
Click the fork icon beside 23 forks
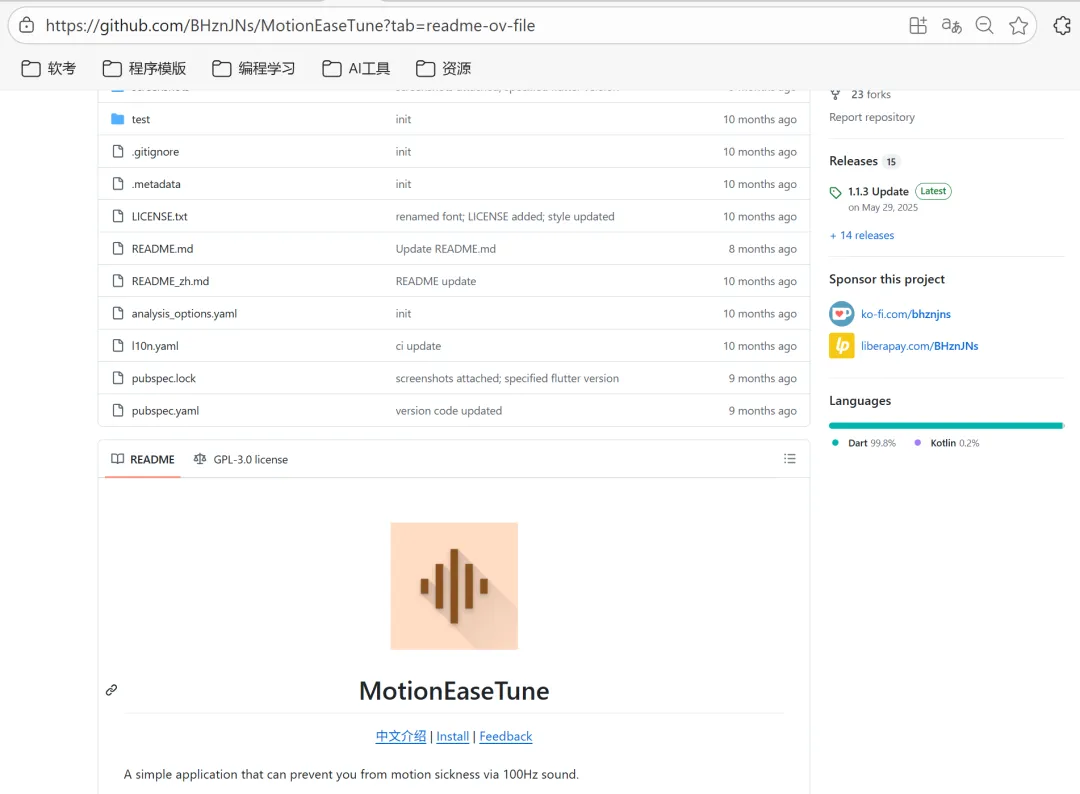pyautogui.click(x=835, y=94)
